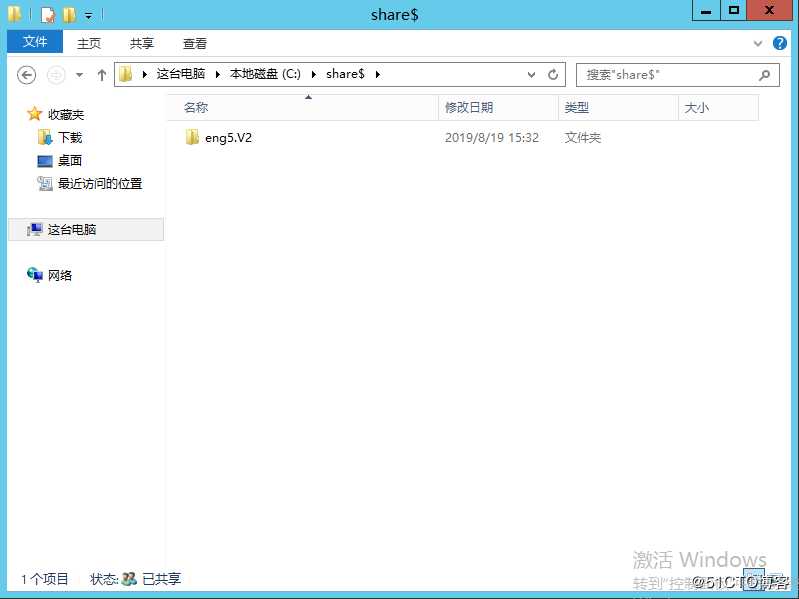The image size is (799, 599).
Task: Sort by the 名称 column header
Action: pyautogui.click(x=303, y=107)
